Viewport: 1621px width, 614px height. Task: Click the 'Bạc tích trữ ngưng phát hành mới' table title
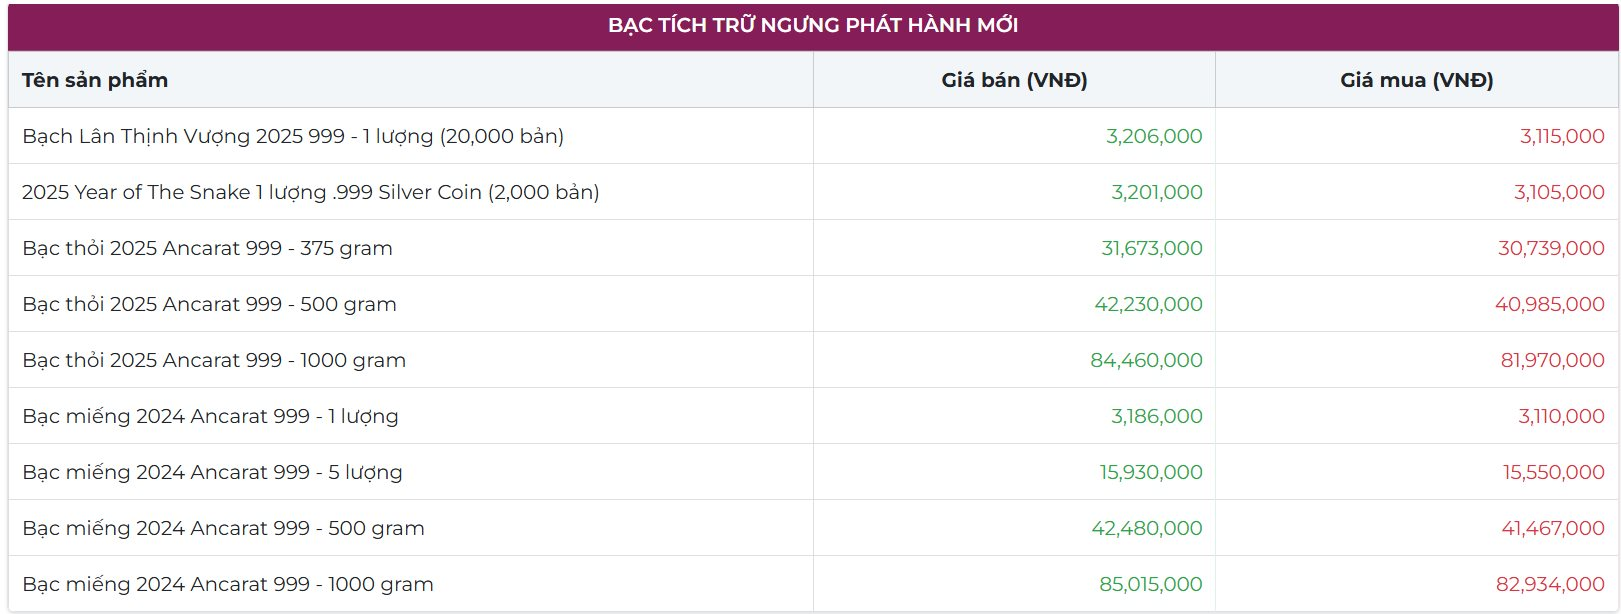pyautogui.click(x=812, y=25)
